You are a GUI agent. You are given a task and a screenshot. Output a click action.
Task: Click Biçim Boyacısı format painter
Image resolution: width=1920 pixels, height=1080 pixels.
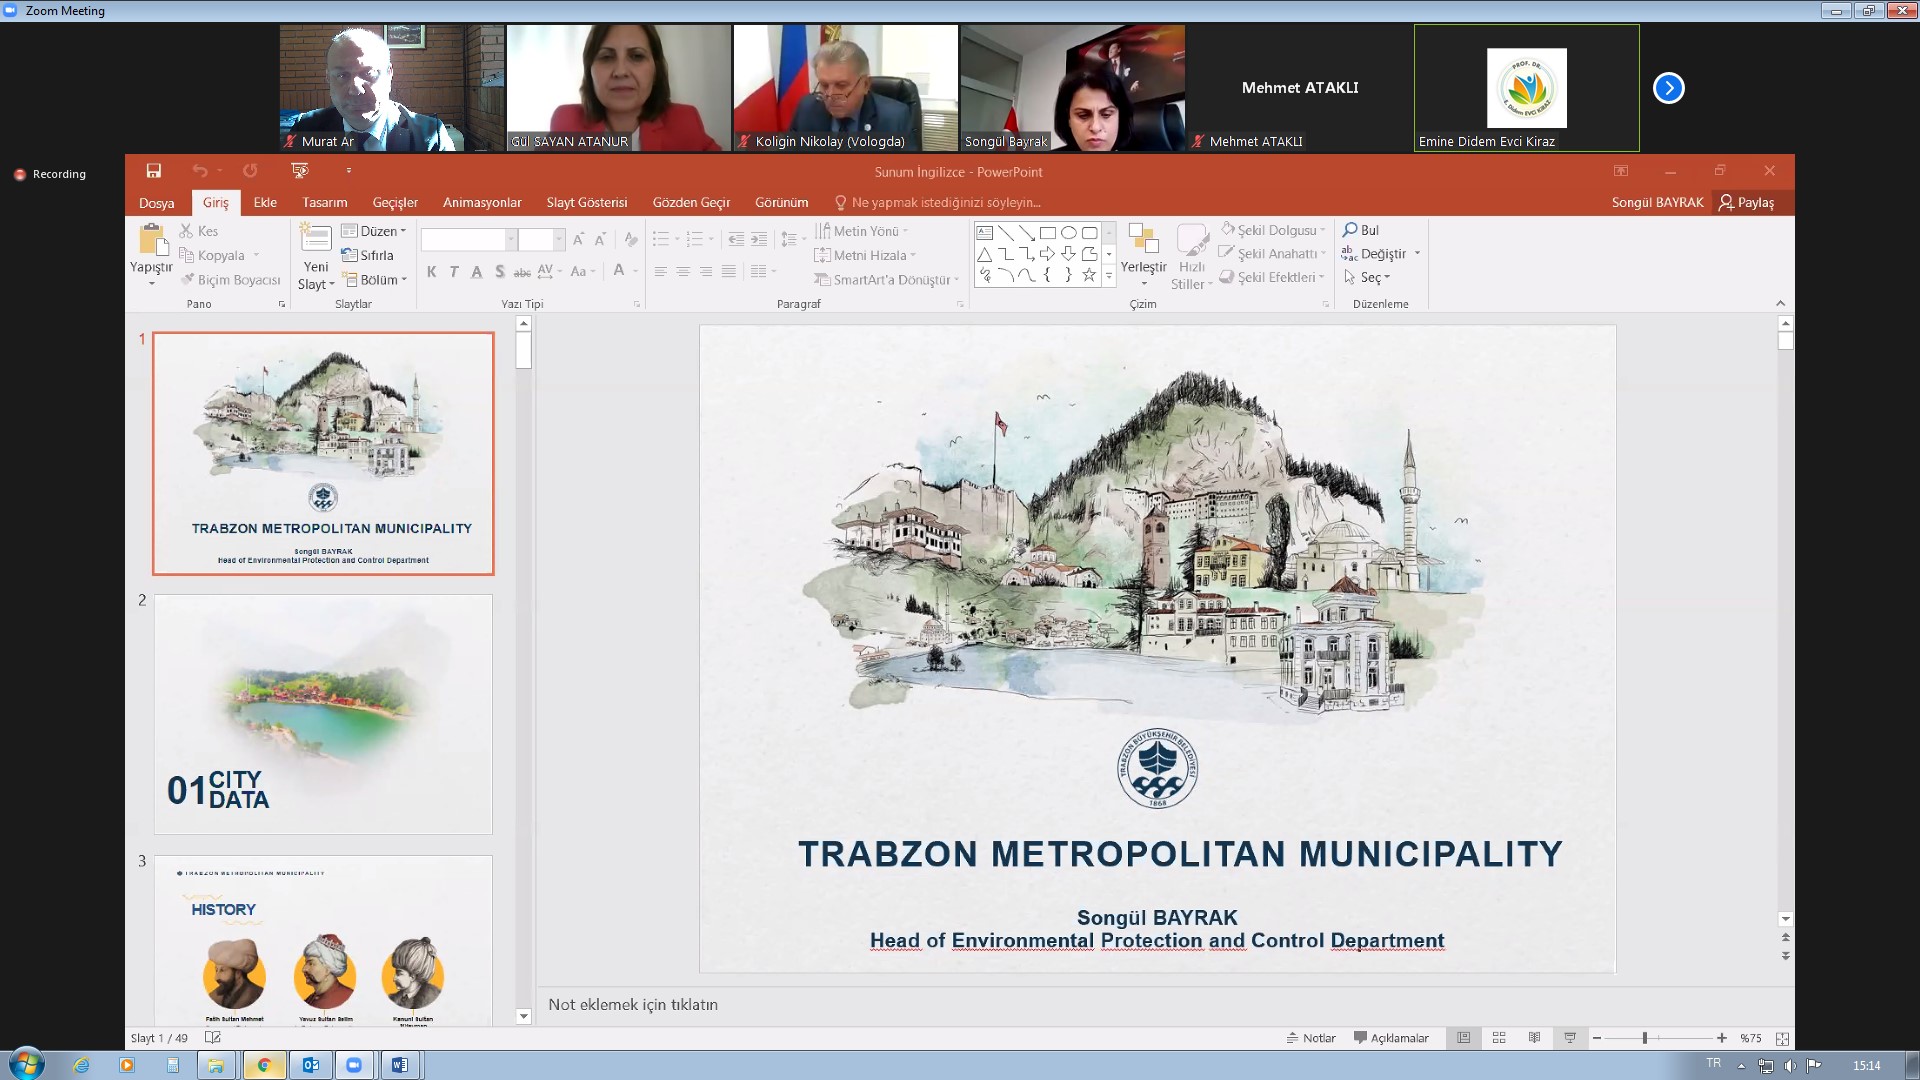(231, 280)
